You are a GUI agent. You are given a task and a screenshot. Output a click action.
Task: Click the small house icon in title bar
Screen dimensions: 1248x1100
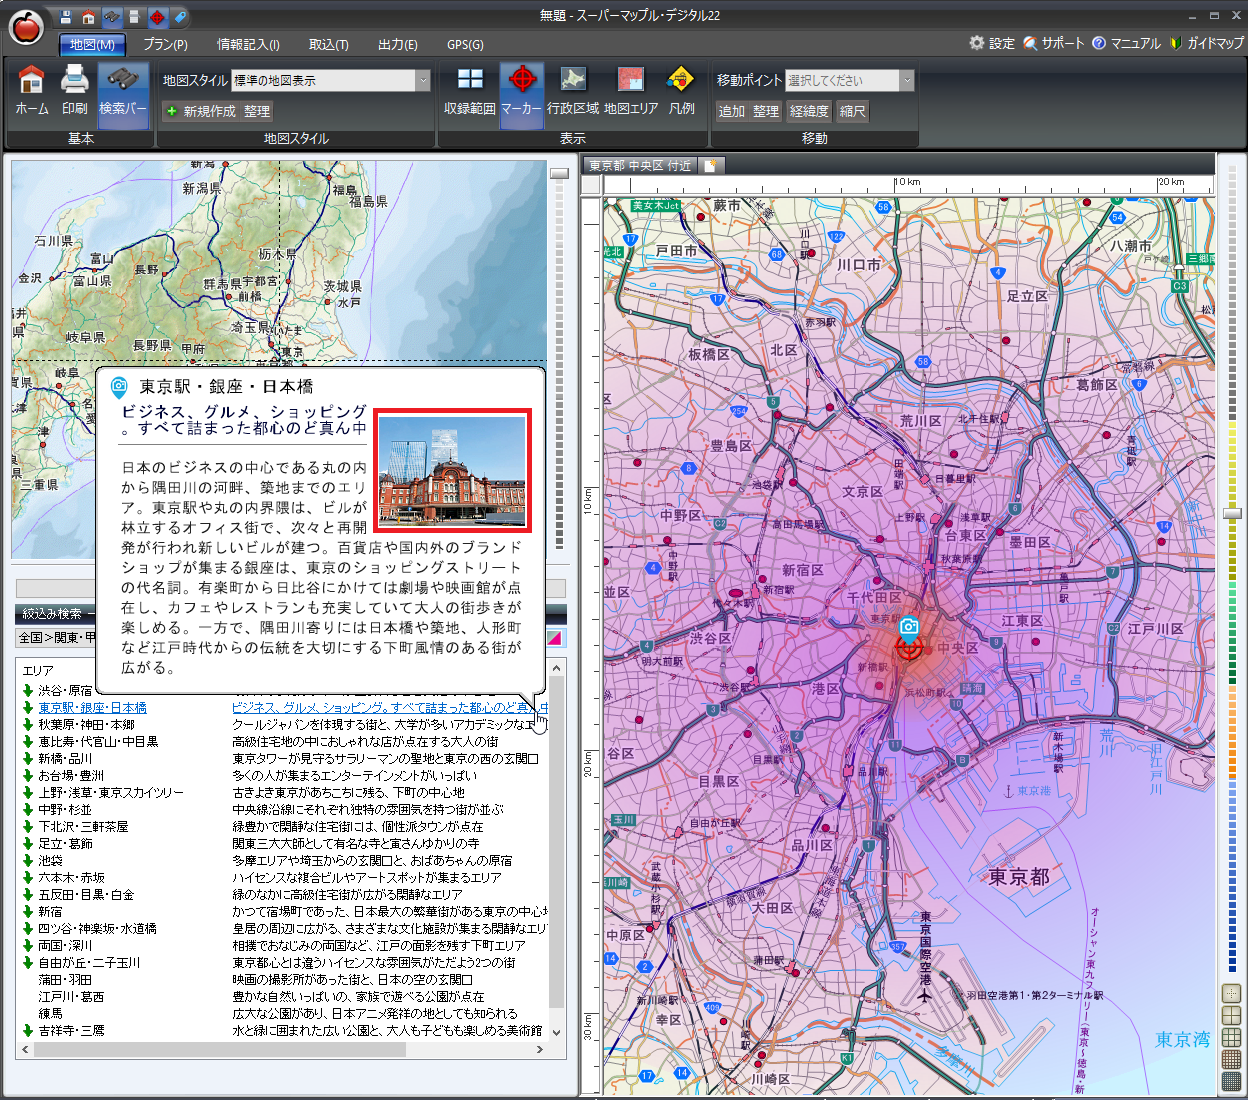(88, 17)
